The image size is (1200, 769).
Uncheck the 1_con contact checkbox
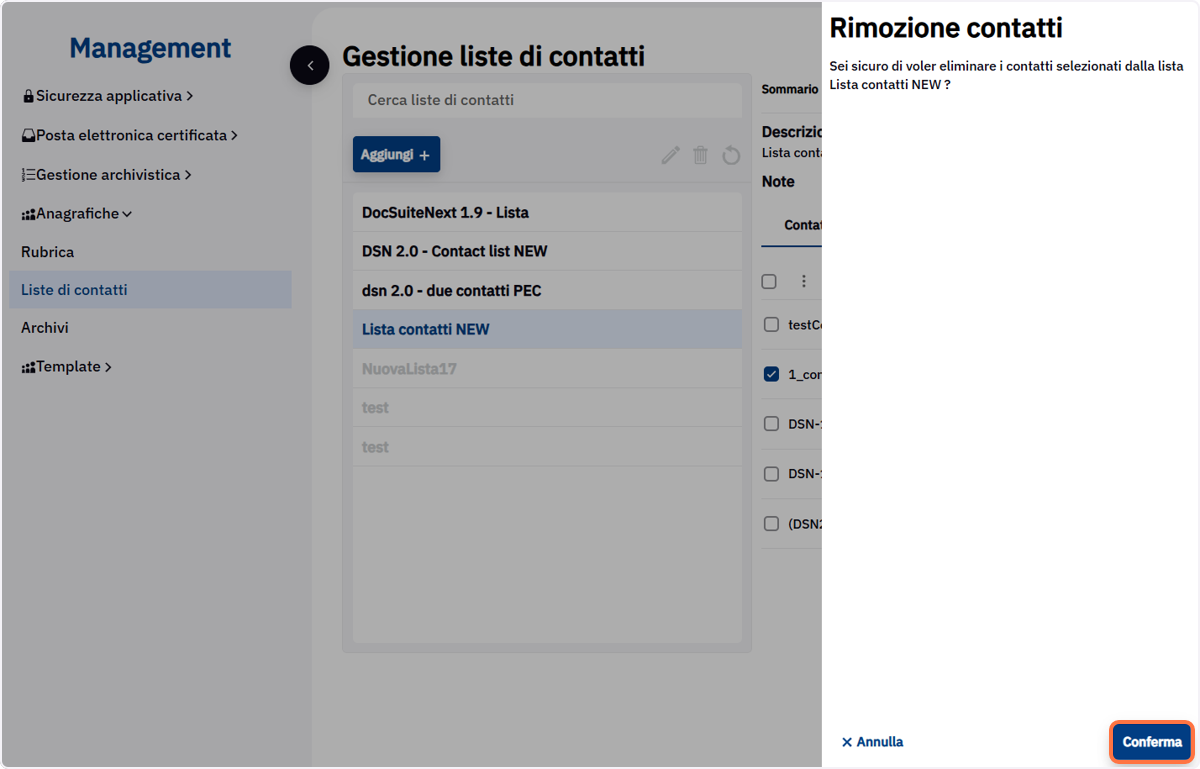pyautogui.click(x=771, y=374)
